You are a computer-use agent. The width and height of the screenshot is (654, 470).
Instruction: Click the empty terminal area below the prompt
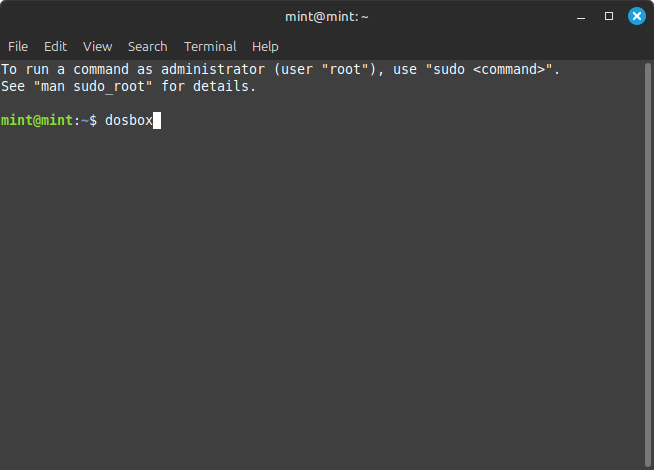320,300
